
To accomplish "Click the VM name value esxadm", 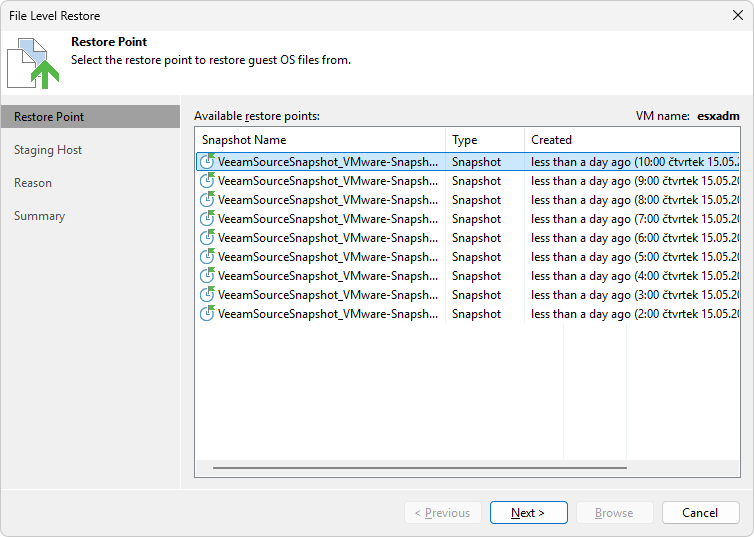I will [x=718, y=116].
